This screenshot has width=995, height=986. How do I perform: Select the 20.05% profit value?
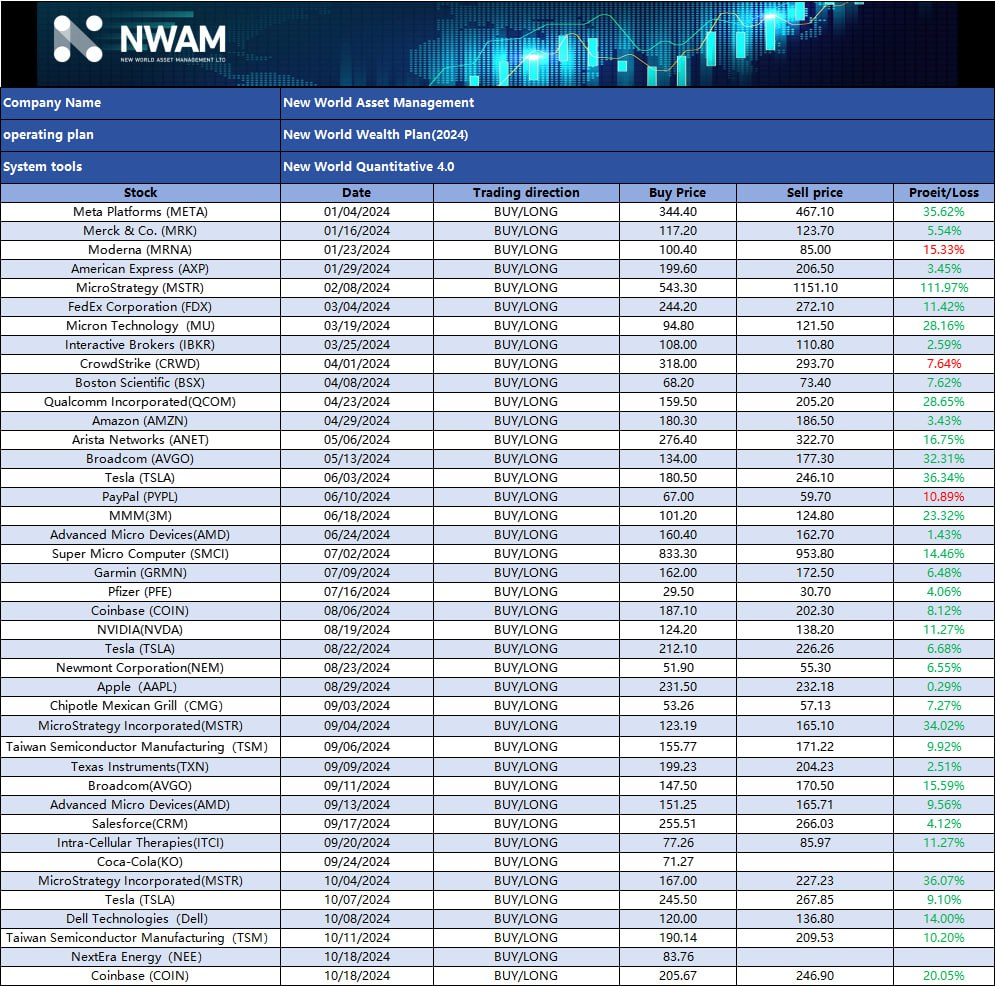point(944,976)
